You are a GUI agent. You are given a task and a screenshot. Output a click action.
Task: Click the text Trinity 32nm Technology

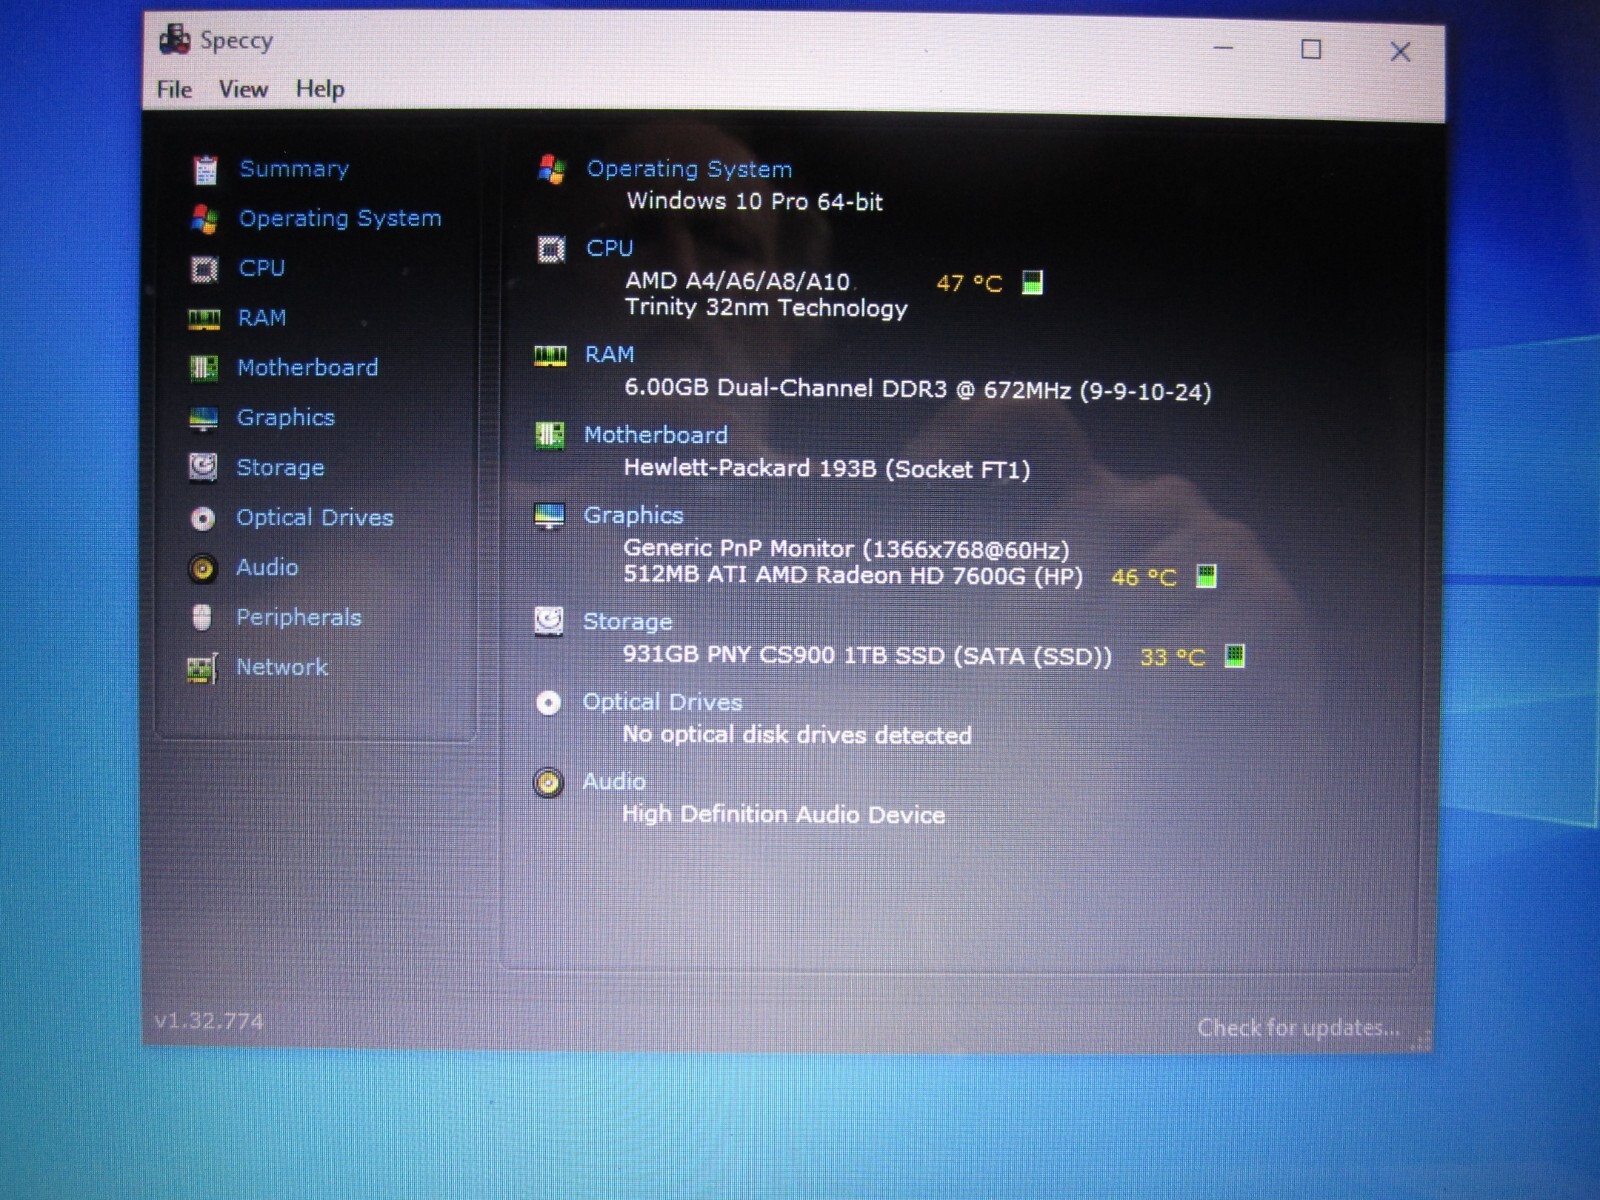point(766,307)
